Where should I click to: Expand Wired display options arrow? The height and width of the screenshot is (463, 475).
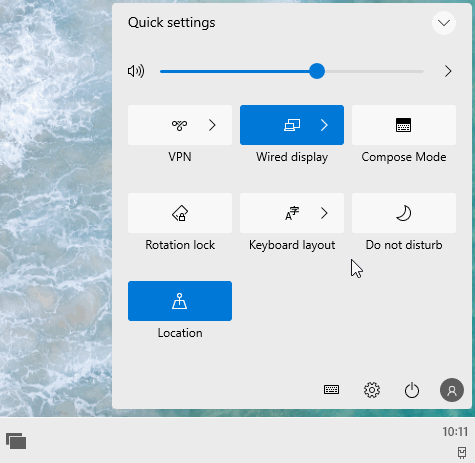(x=324, y=125)
